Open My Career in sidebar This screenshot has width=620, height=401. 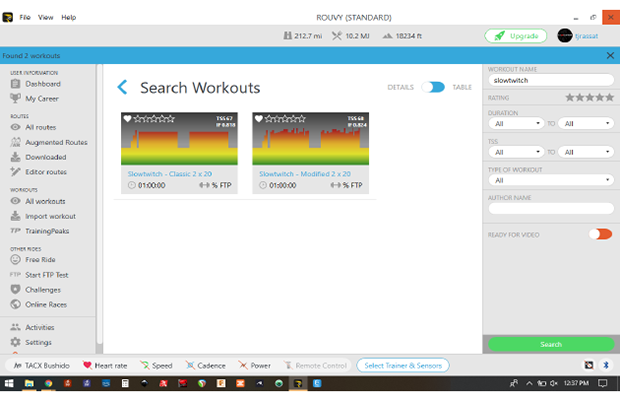[43, 99]
